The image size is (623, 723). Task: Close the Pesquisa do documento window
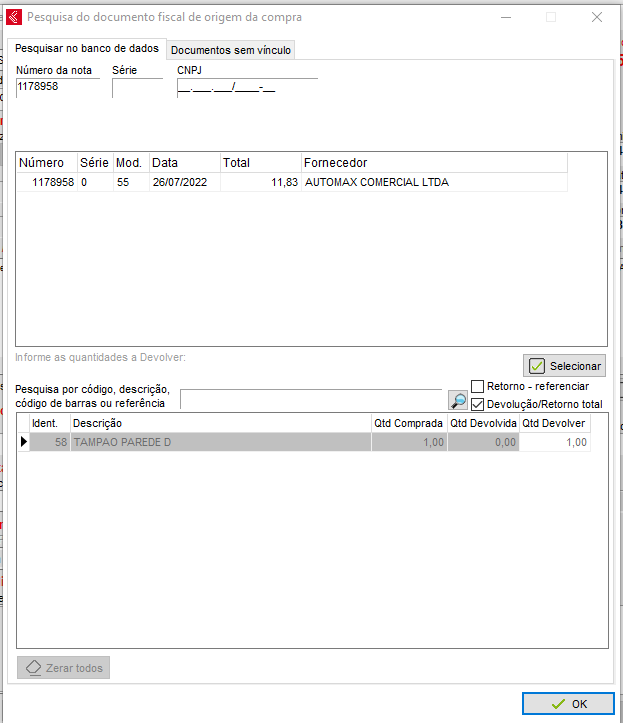[597, 17]
